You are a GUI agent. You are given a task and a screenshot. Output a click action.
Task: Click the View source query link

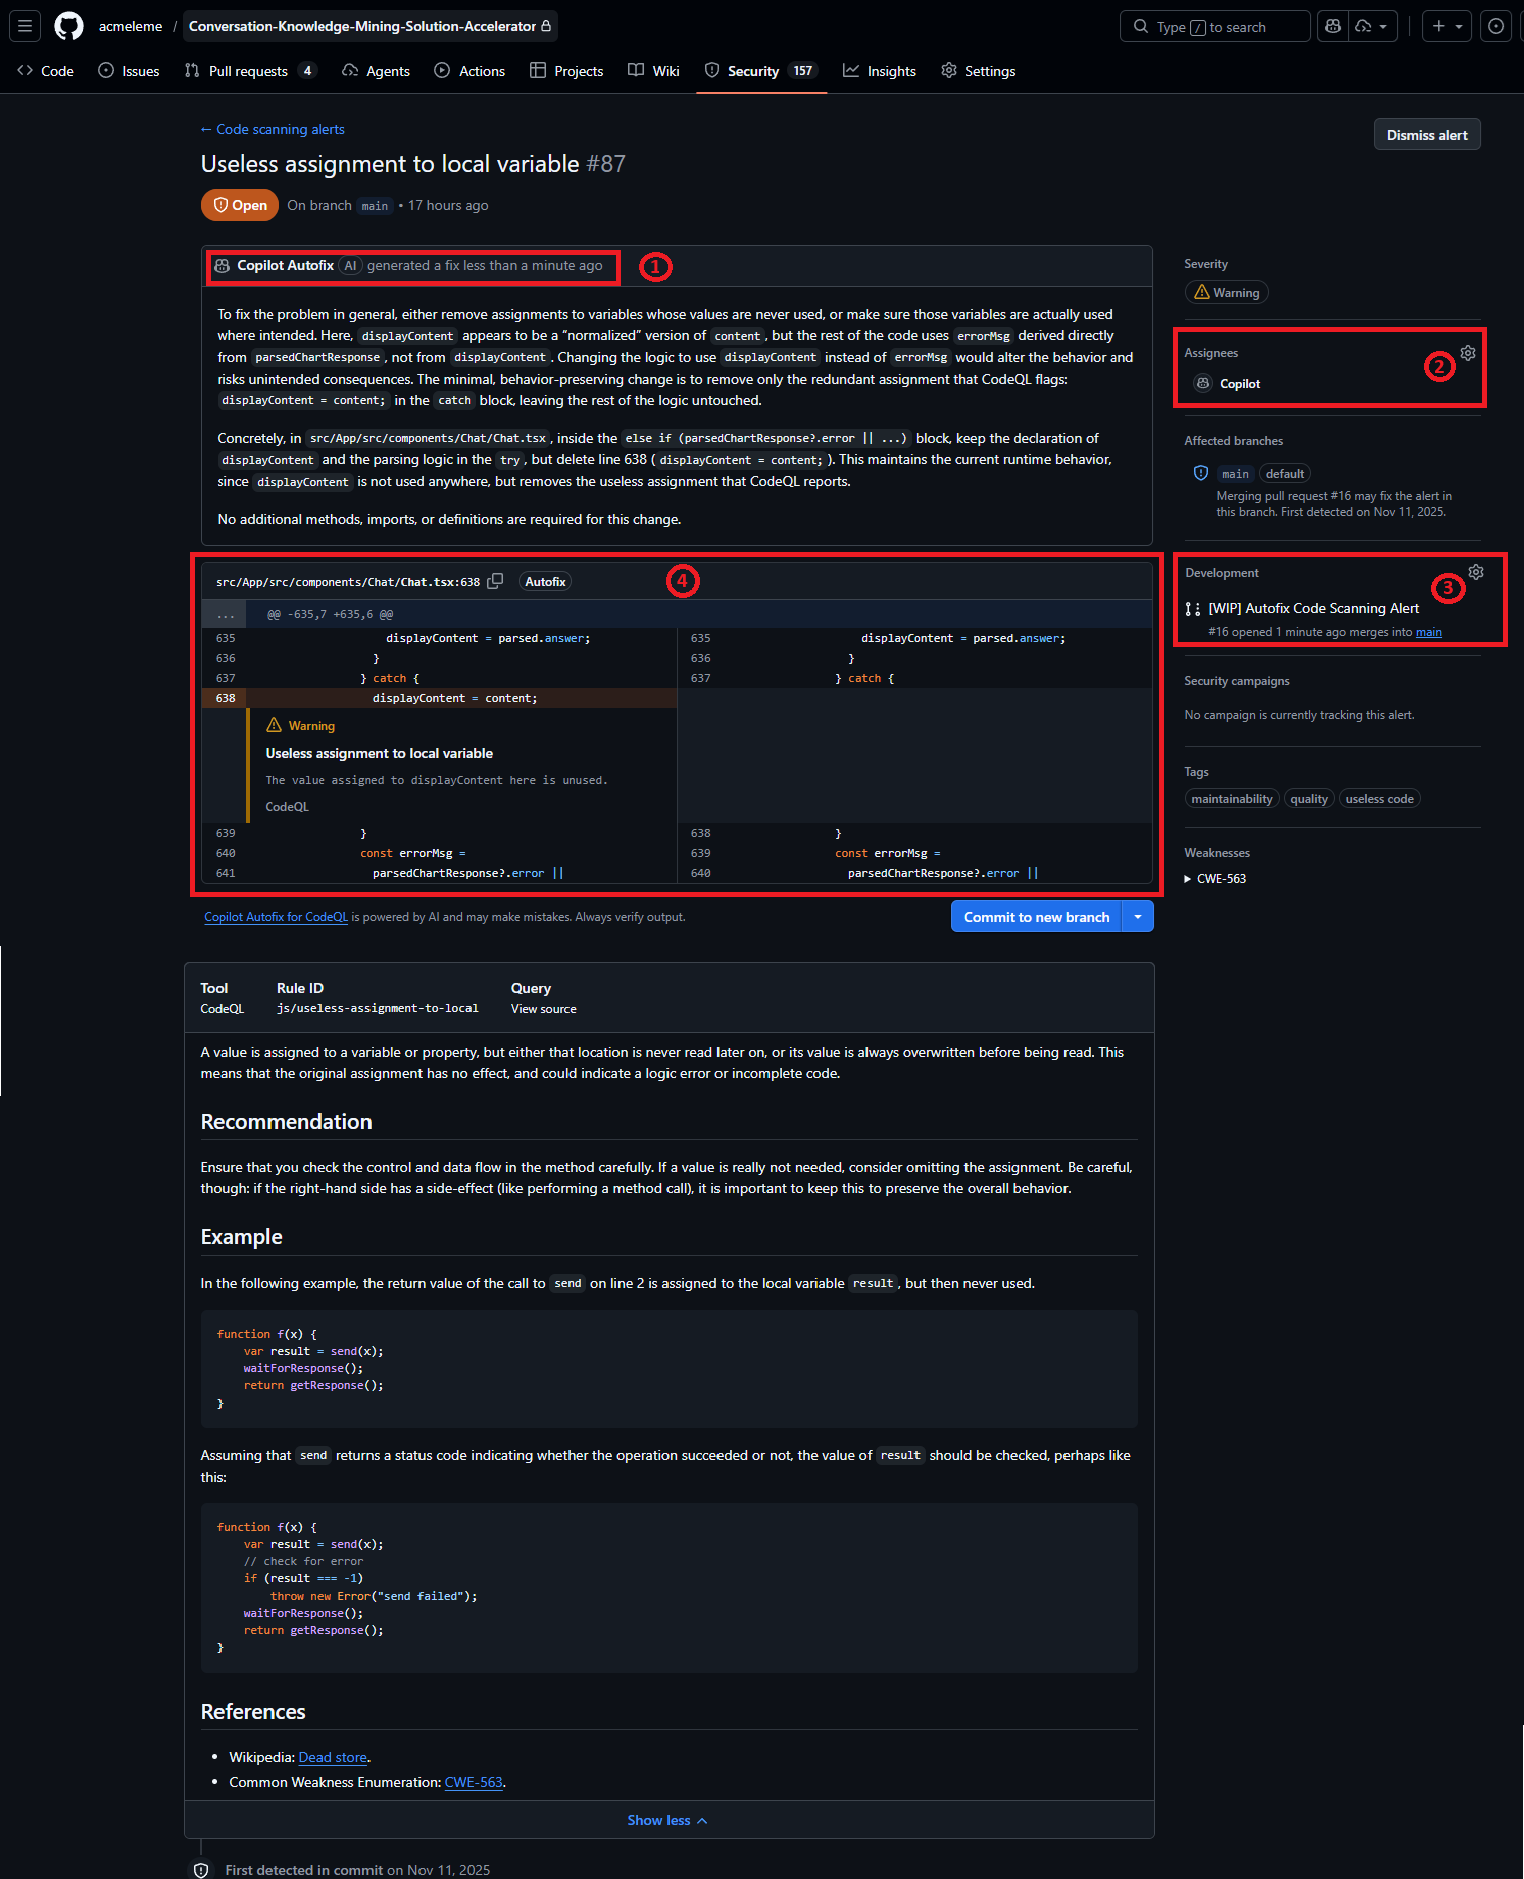click(543, 1009)
